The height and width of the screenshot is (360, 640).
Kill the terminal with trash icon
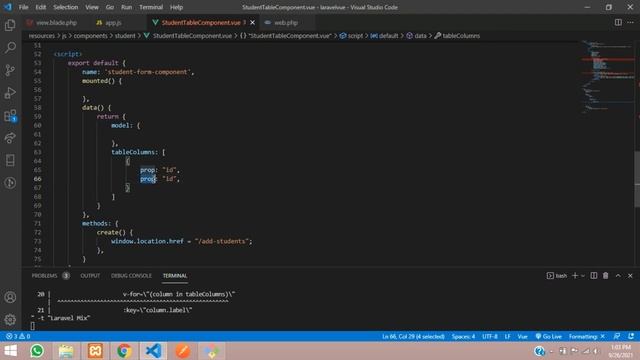(x=606, y=276)
